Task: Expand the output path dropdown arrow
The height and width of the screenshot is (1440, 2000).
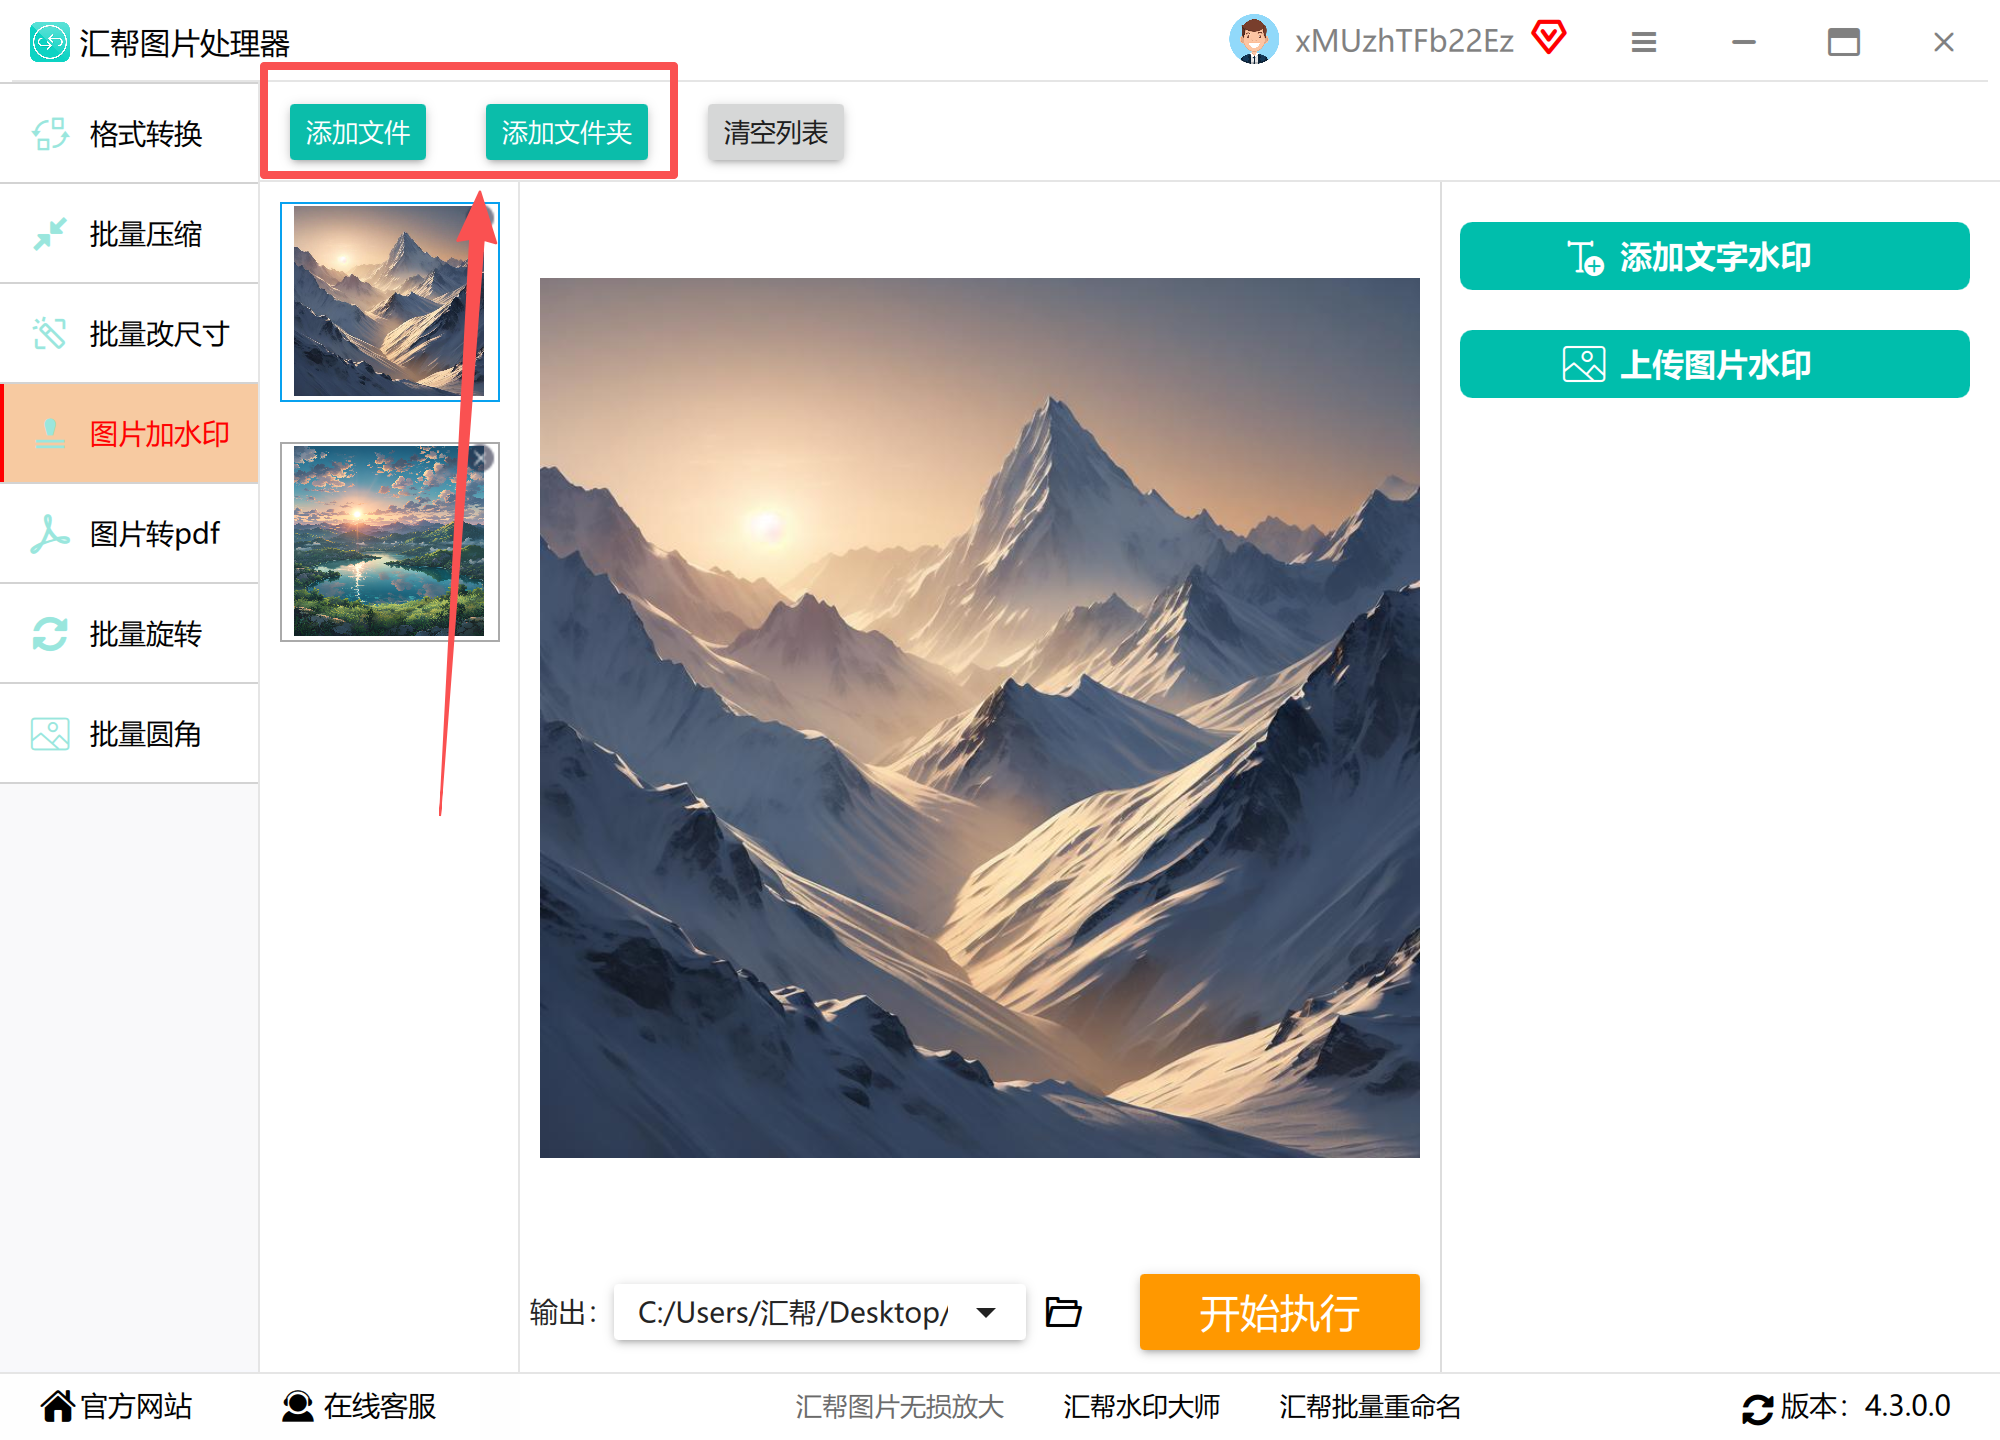Action: tap(986, 1312)
